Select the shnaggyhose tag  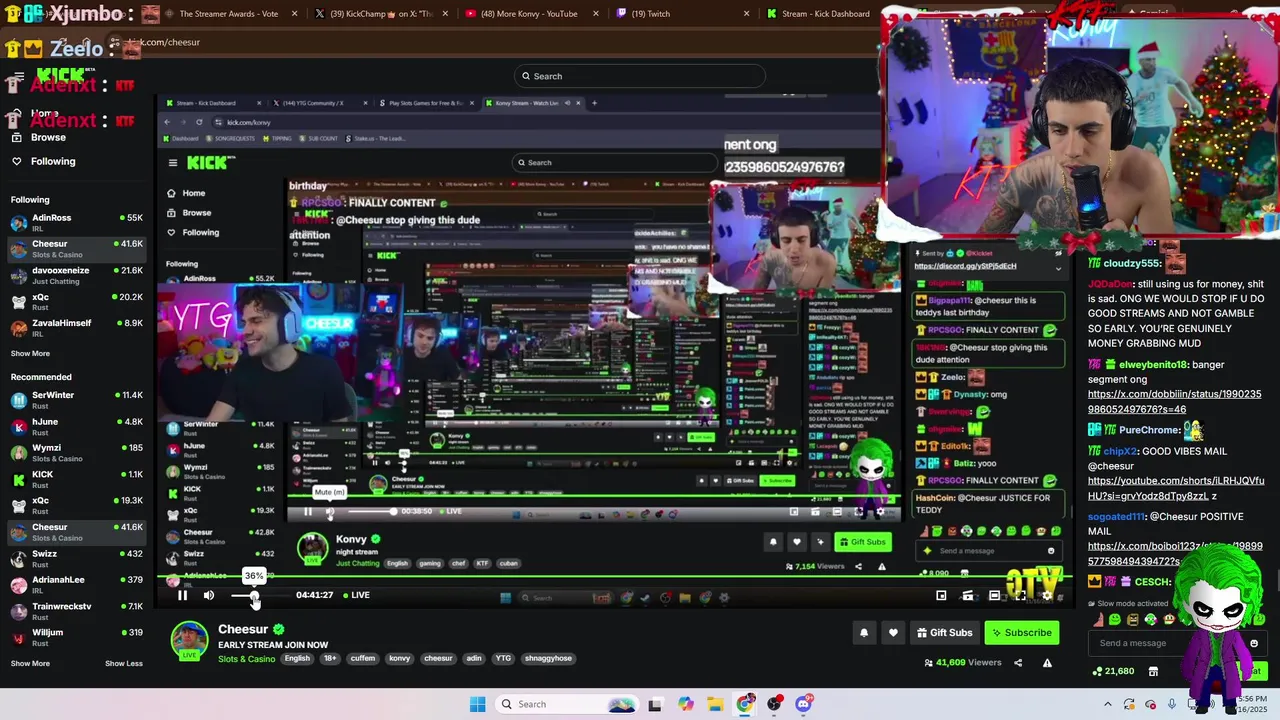(x=549, y=659)
